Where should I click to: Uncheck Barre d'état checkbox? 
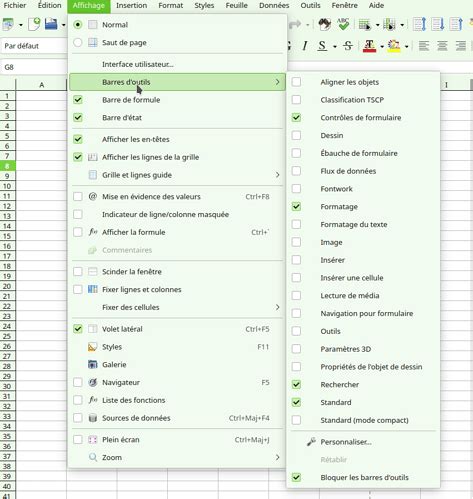[78, 118]
